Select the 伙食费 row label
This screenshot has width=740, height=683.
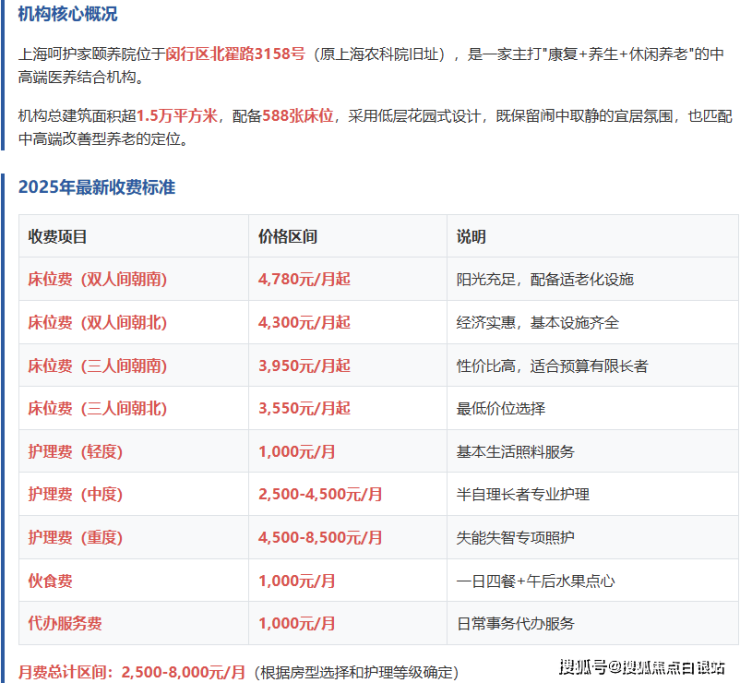(x=50, y=581)
